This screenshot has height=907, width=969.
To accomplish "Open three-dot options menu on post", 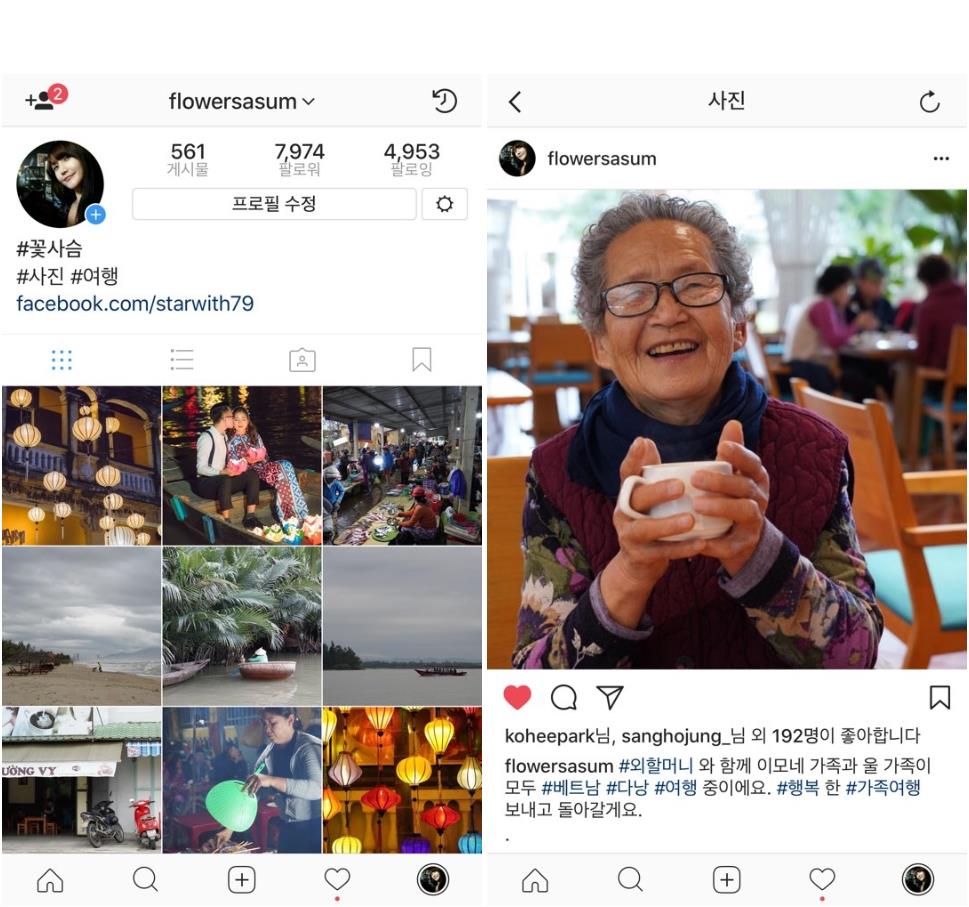I will pos(941,159).
